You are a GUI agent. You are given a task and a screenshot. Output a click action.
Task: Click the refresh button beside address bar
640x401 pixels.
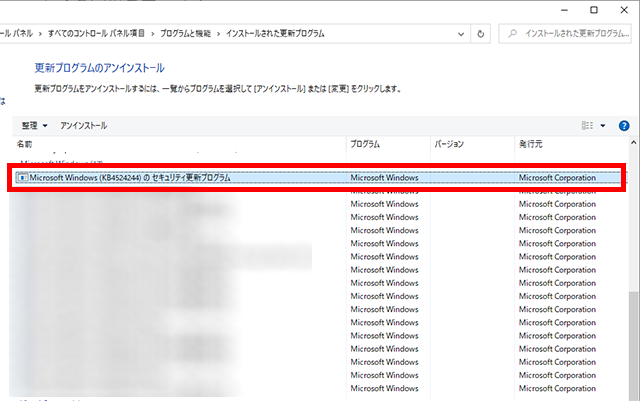[x=482, y=34]
